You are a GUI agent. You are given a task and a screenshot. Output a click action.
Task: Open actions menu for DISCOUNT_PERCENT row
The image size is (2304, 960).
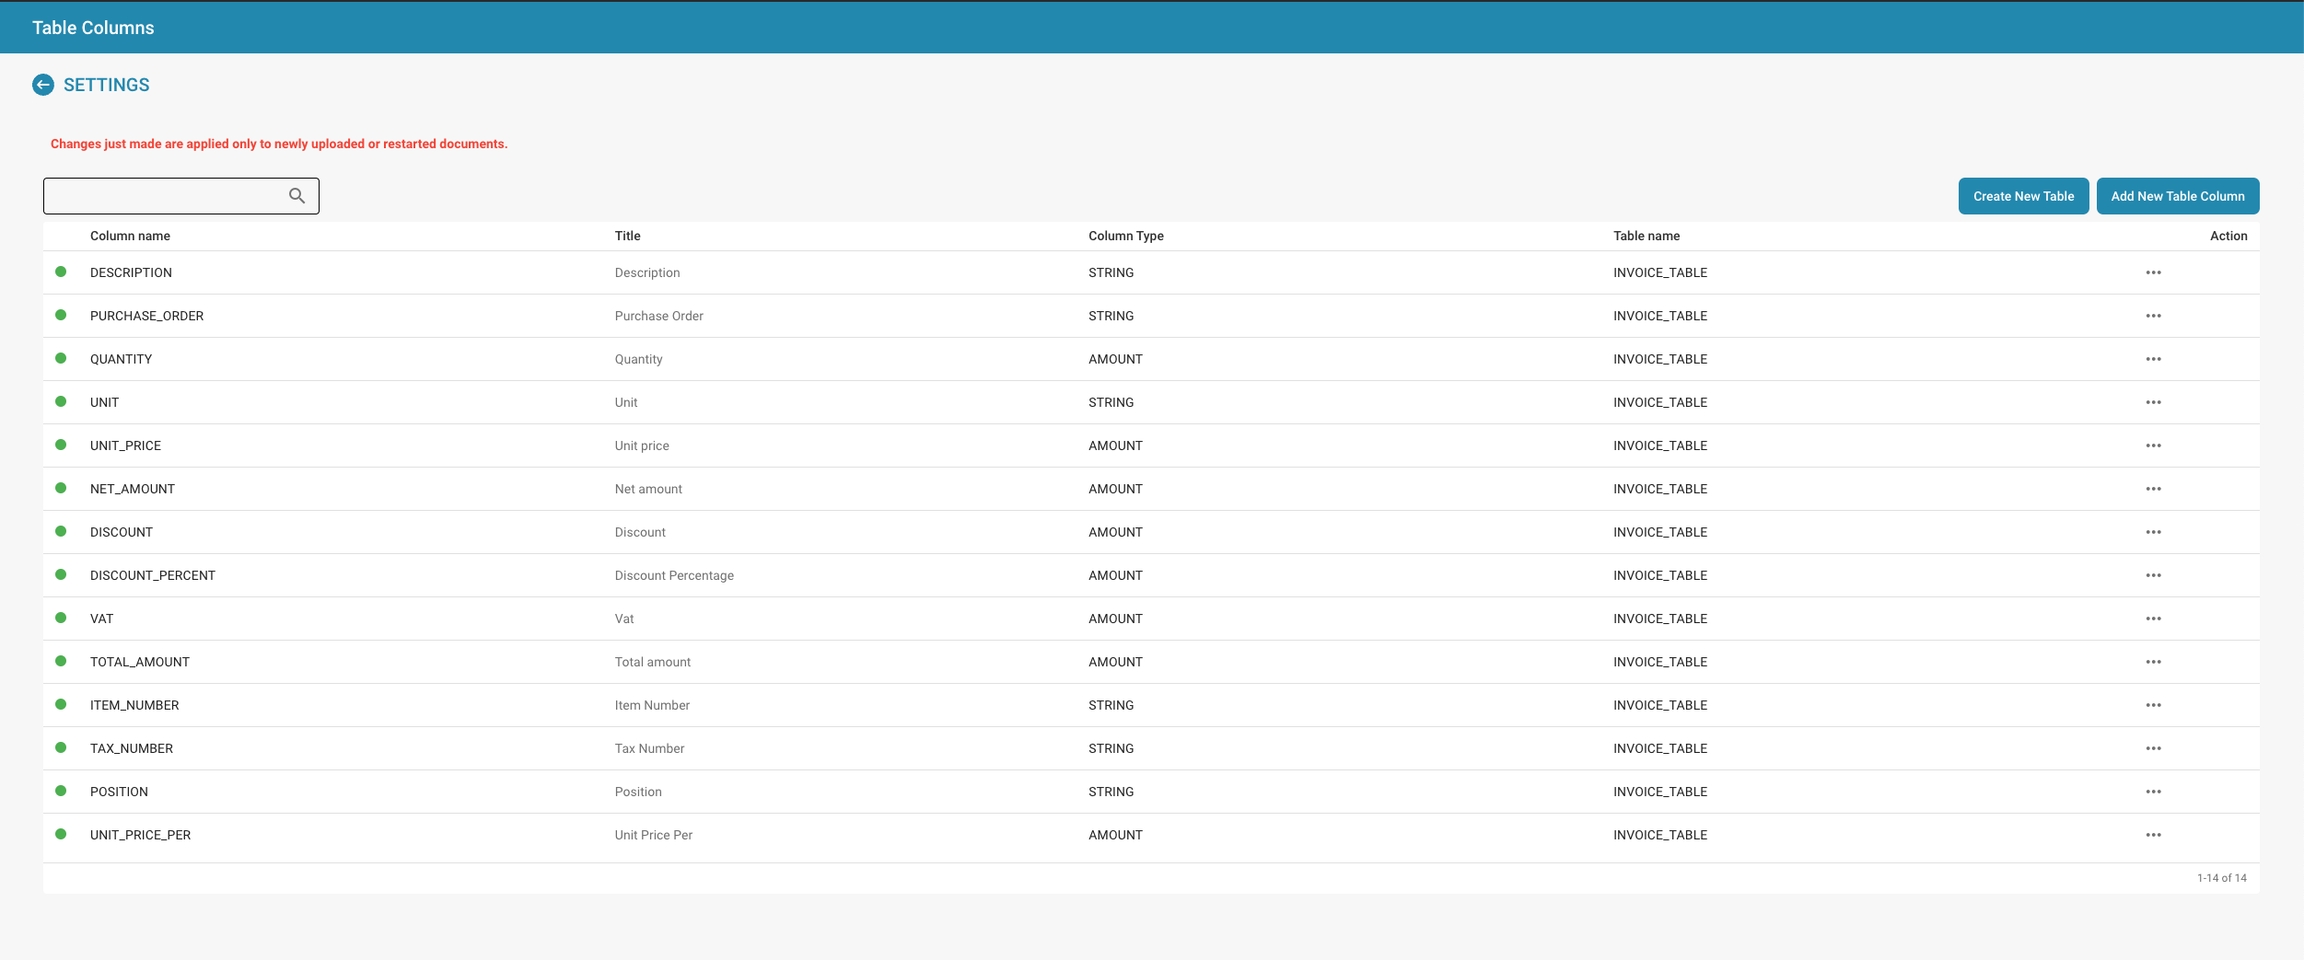(x=2153, y=576)
